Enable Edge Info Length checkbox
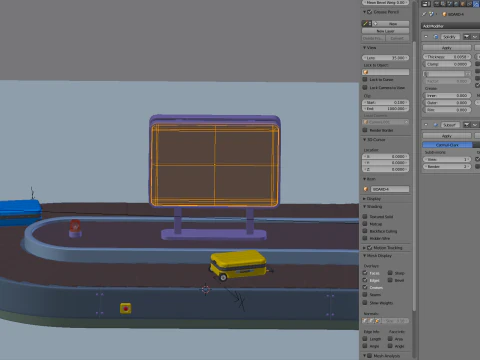 pos(365,339)
